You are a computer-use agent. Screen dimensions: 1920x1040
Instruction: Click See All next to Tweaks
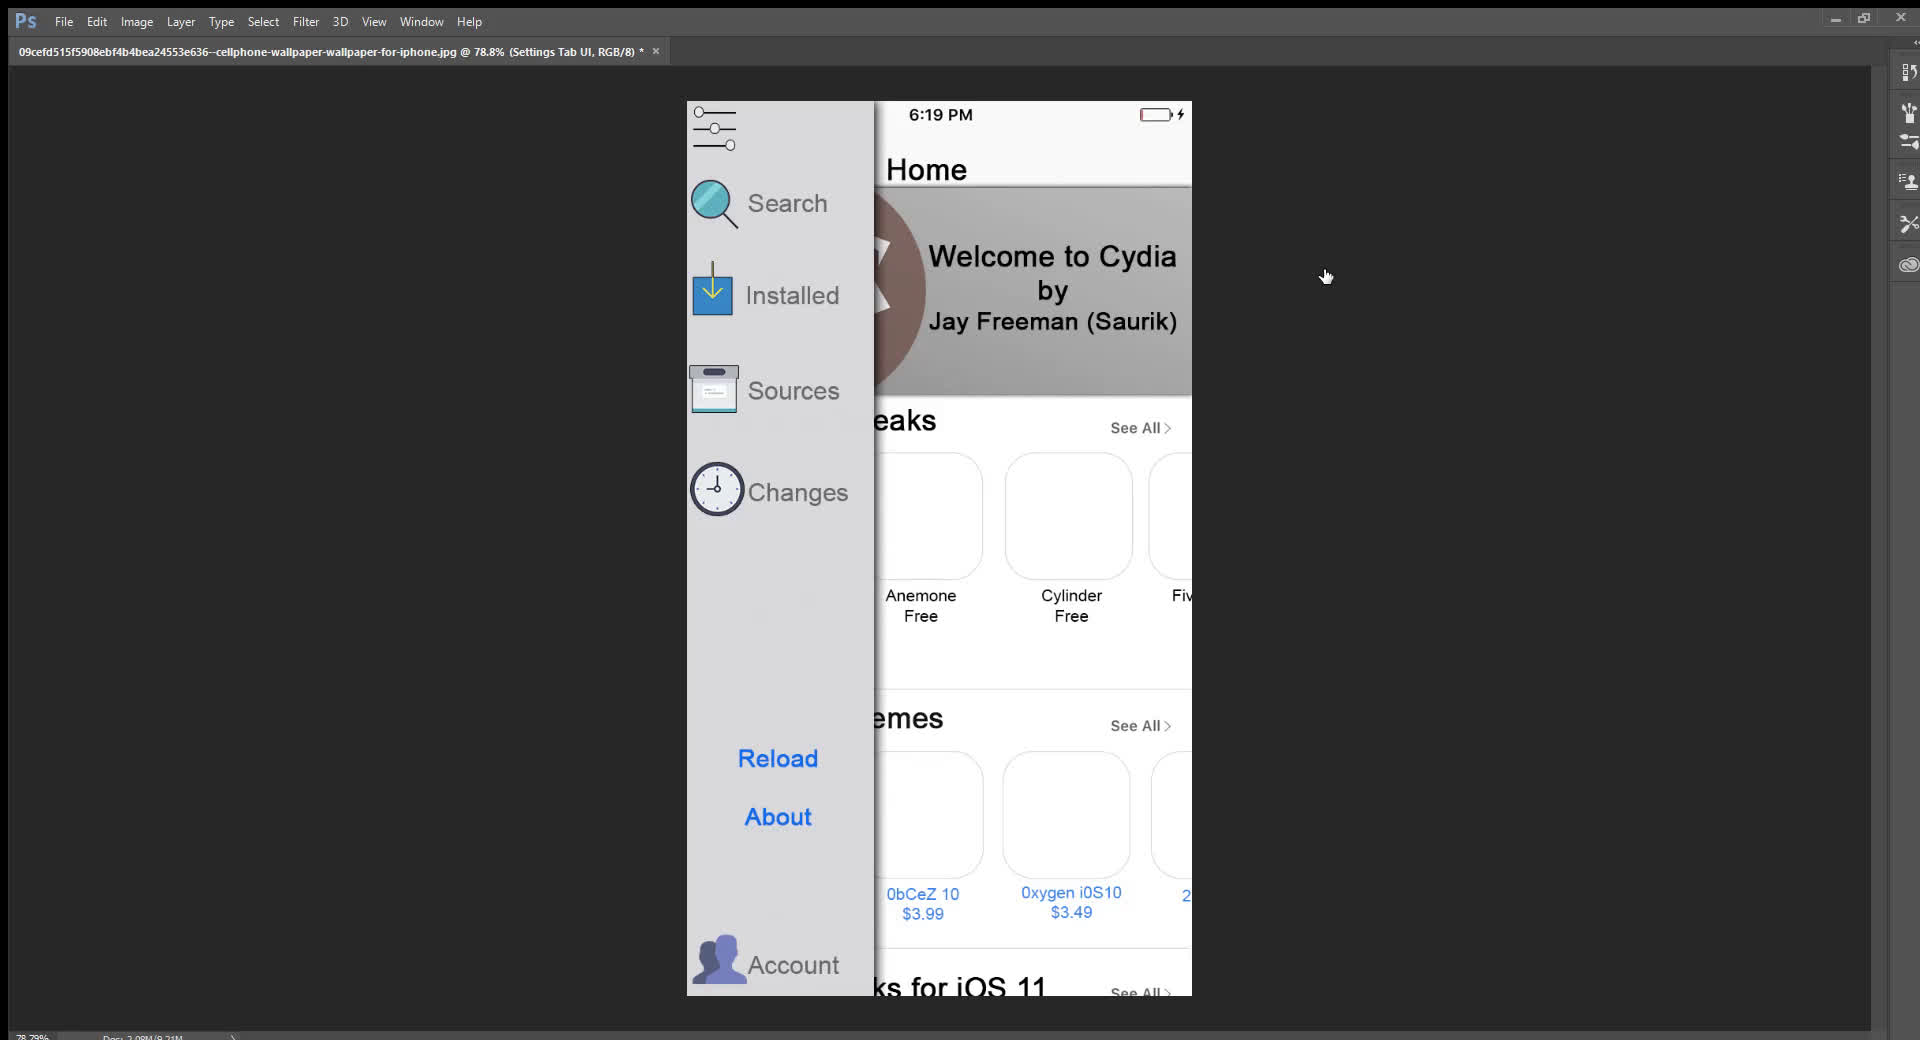pyautogui.click(x=1139, y=427)
